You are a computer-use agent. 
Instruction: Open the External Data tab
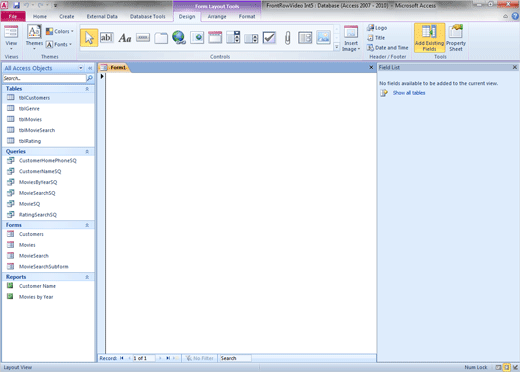pyautogui.click(x=102, y=16)
